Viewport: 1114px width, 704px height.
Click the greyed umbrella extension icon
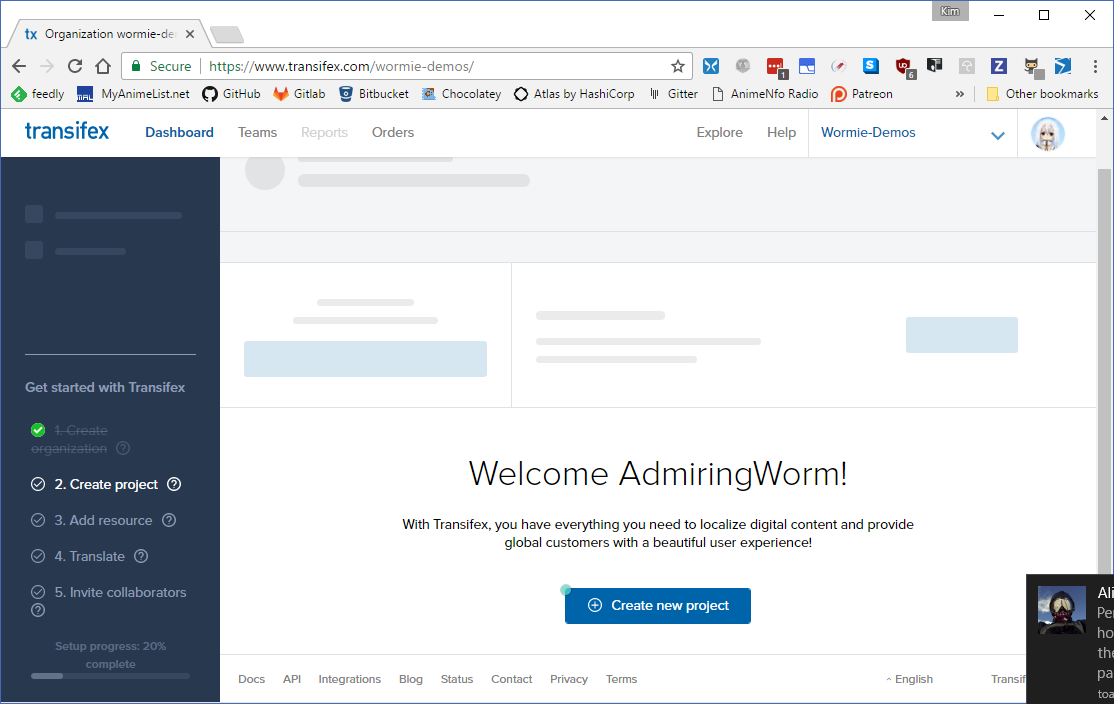967,66
